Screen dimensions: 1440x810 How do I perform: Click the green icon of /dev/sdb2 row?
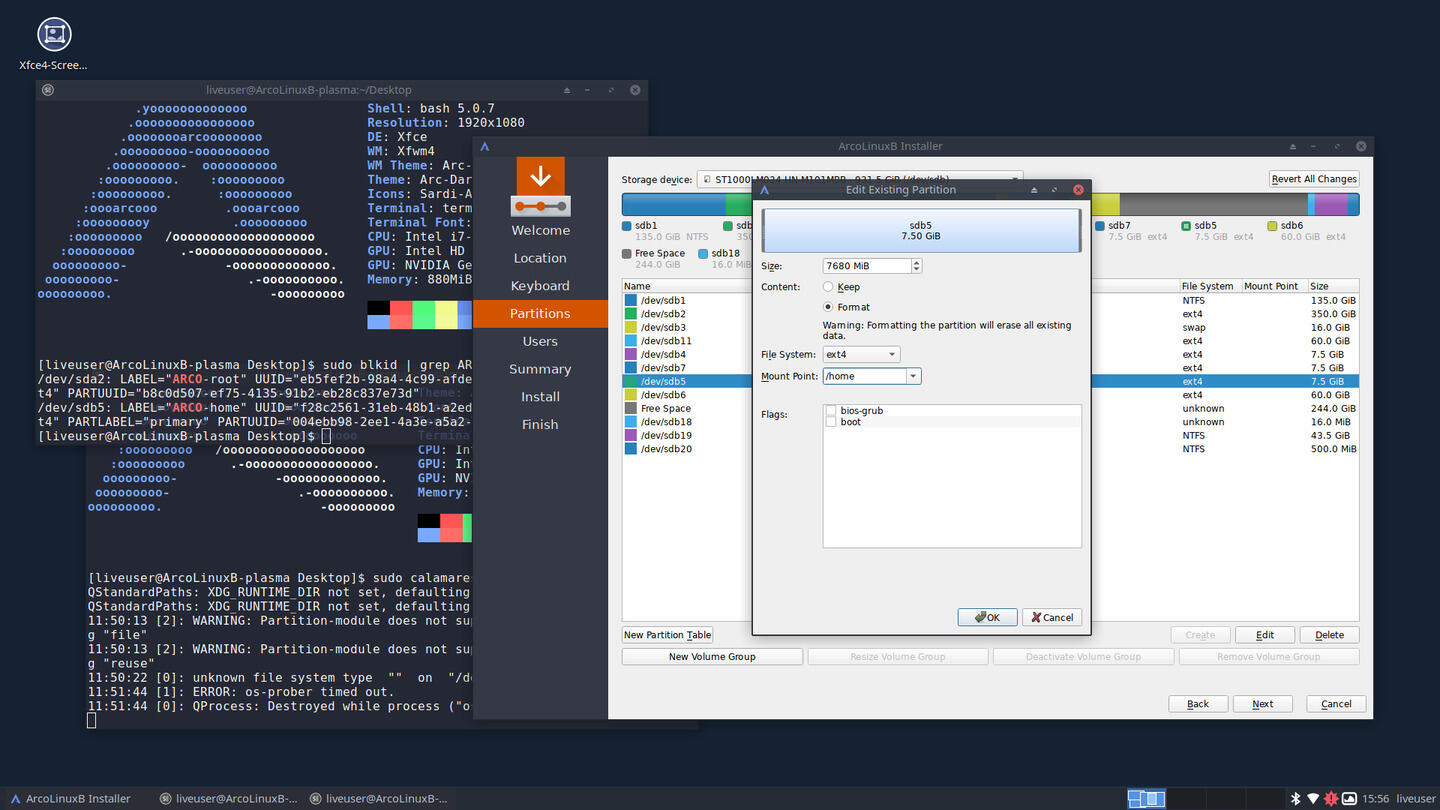click(x=631, y=314)
